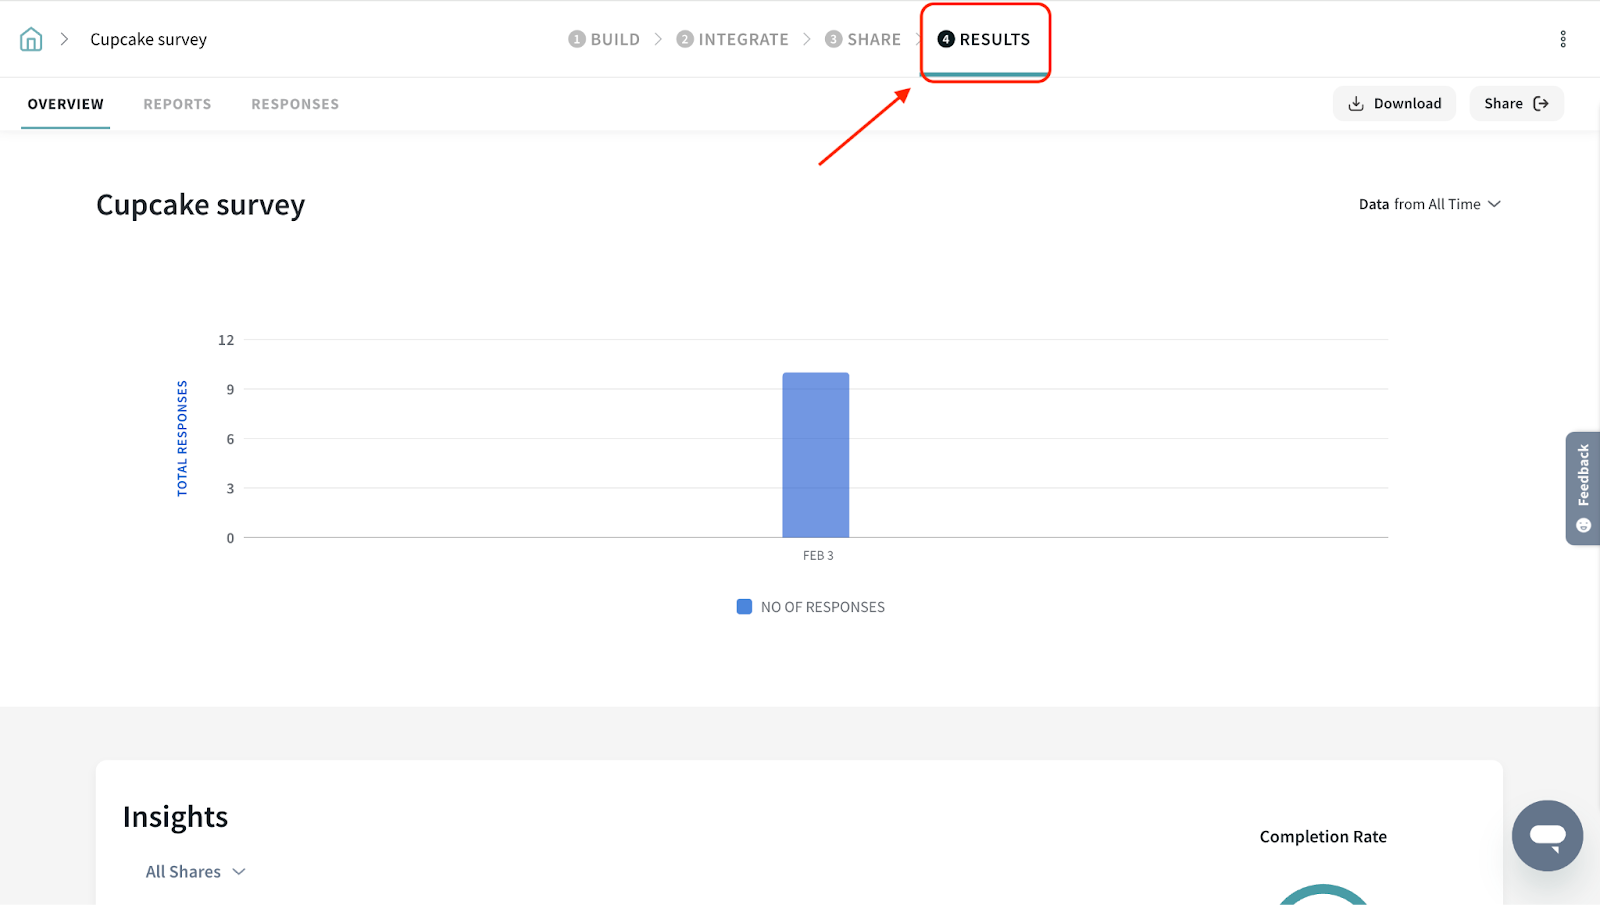Switch to the Reports tab
The image size is (1600, 905).
pos(177,104)
